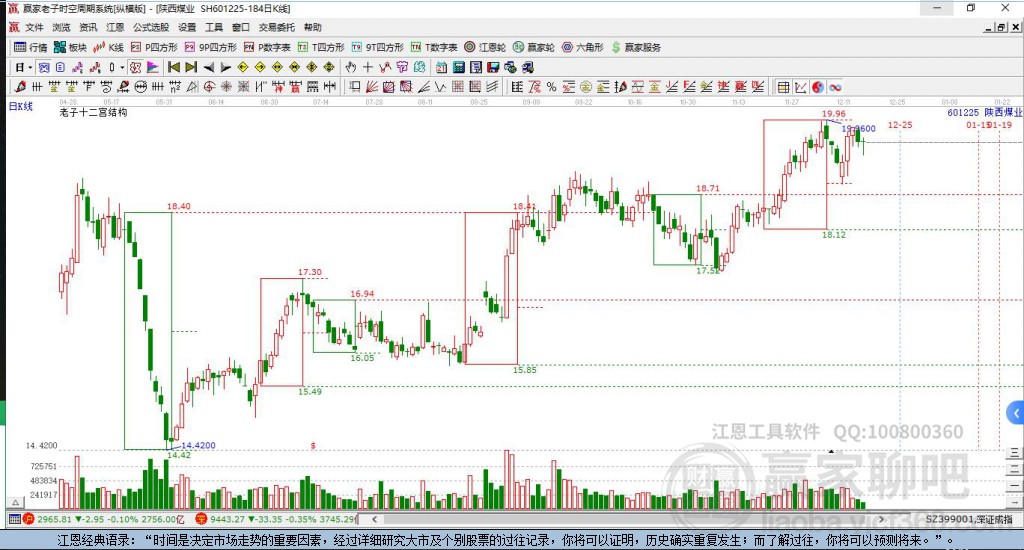This screenshot has height=550, width=1024.
Task: Click the black left-arrow step icon
Action: [209, 67]
